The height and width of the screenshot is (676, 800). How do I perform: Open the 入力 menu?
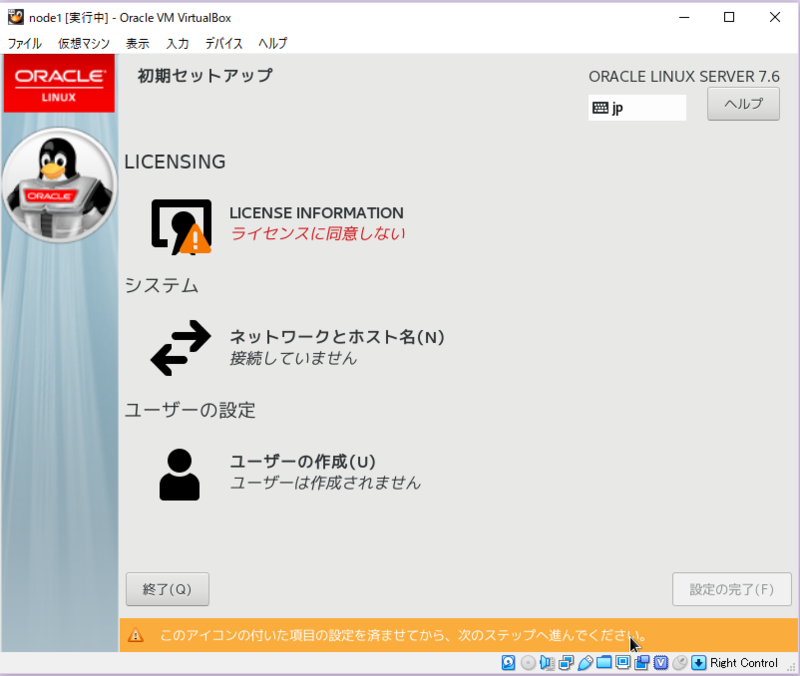[x=178, y=43]
